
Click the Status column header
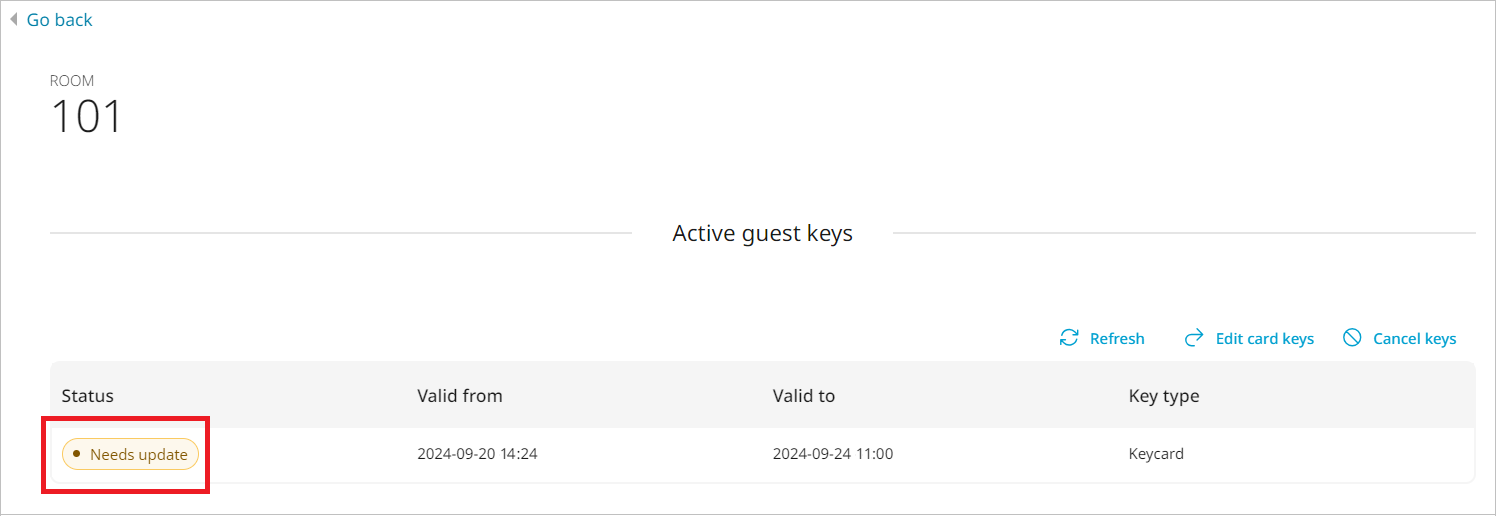coord(88,396)
